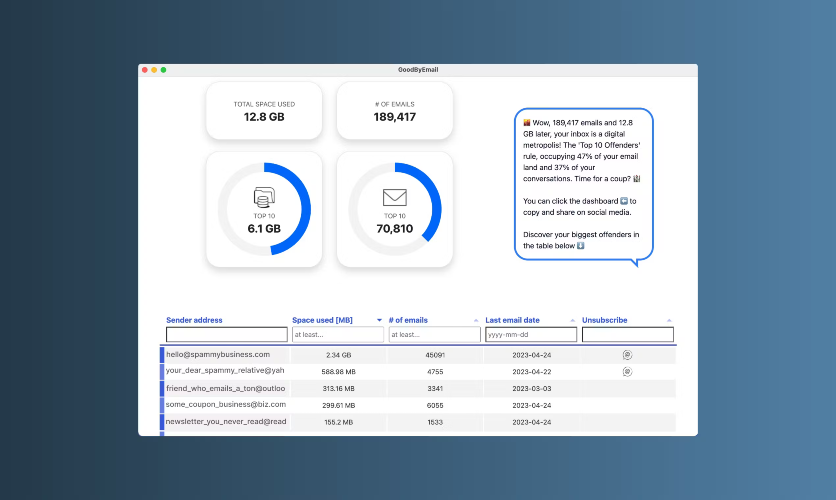Click sort arrow on Unsubscribe column
This screenshot has width=836, height=500.
[x=669, y=321]
